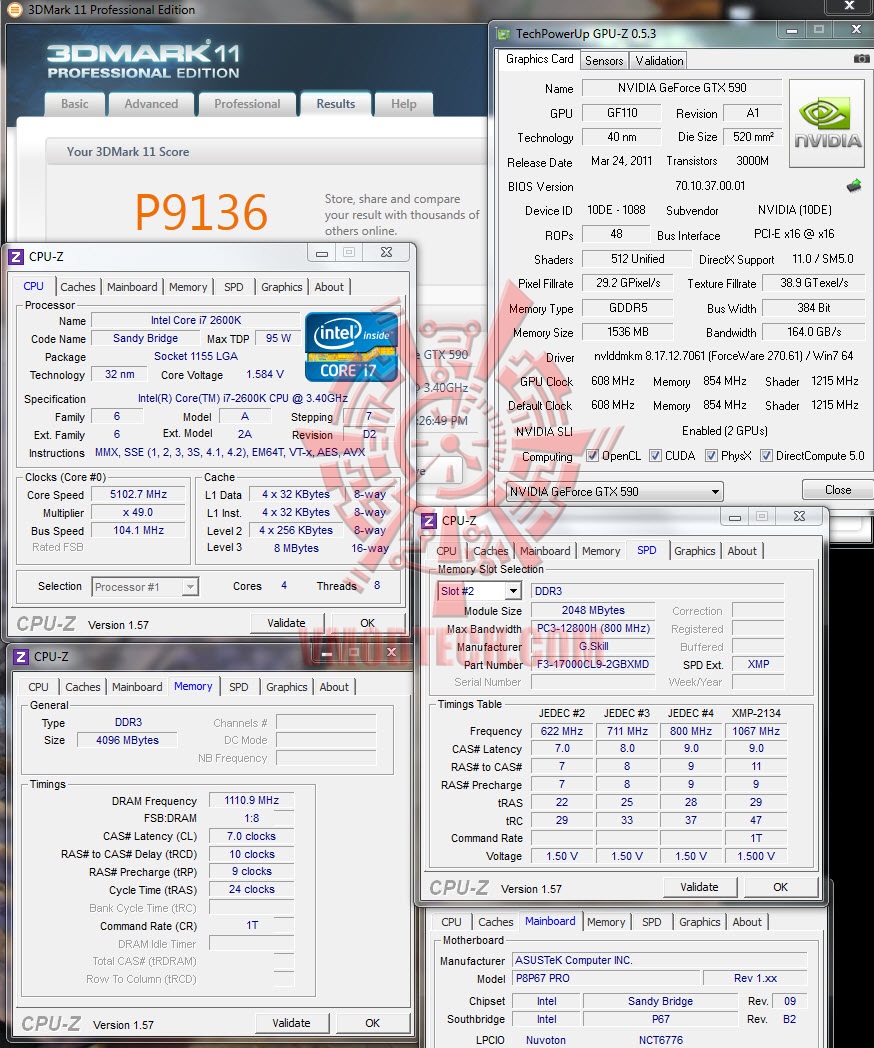Open the Processor #1 selection dropdown
874x1048 pixels.
point(144,587)
